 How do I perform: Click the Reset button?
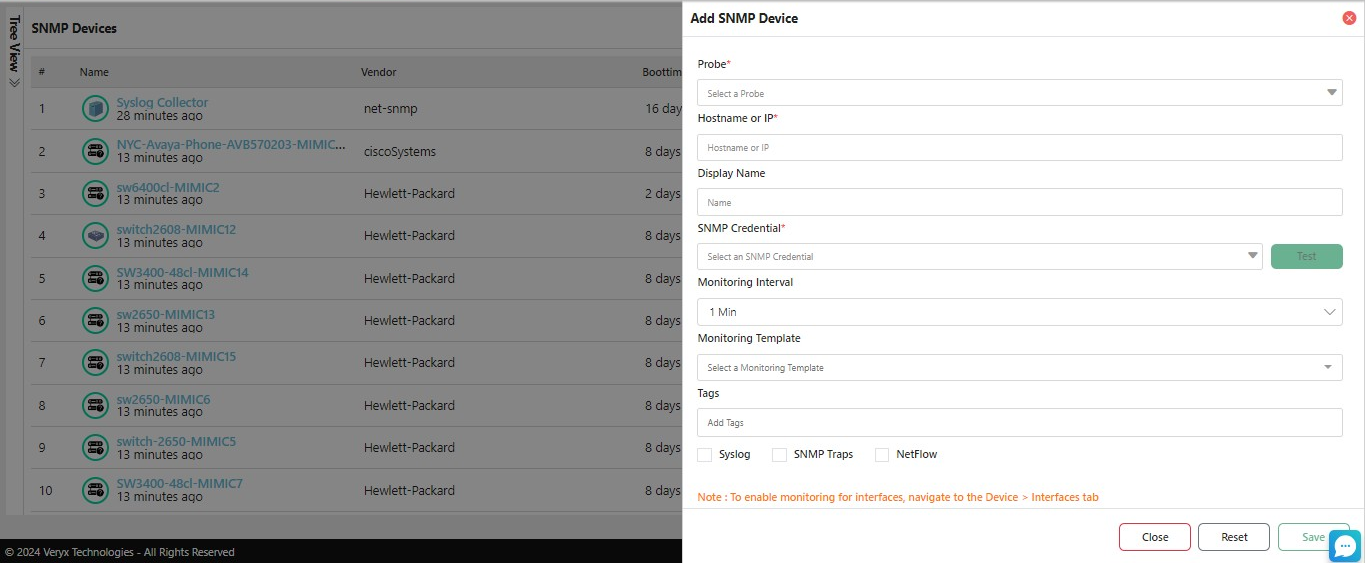click(x=1233, y=537)
